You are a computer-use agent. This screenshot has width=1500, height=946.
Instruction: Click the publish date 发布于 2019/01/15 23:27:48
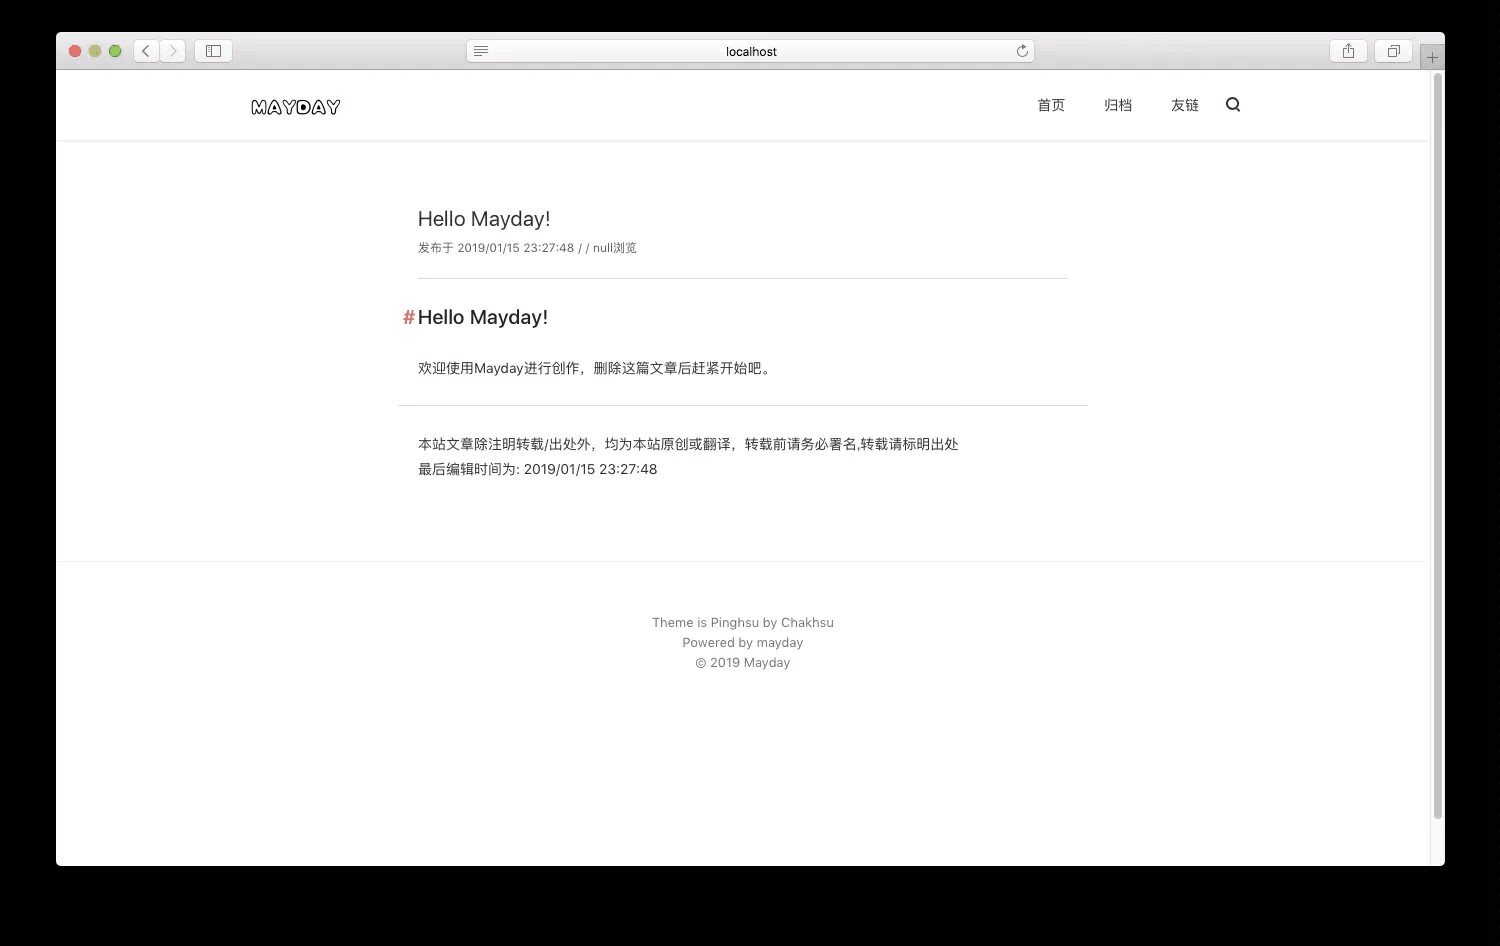click(x=496, y=248)
